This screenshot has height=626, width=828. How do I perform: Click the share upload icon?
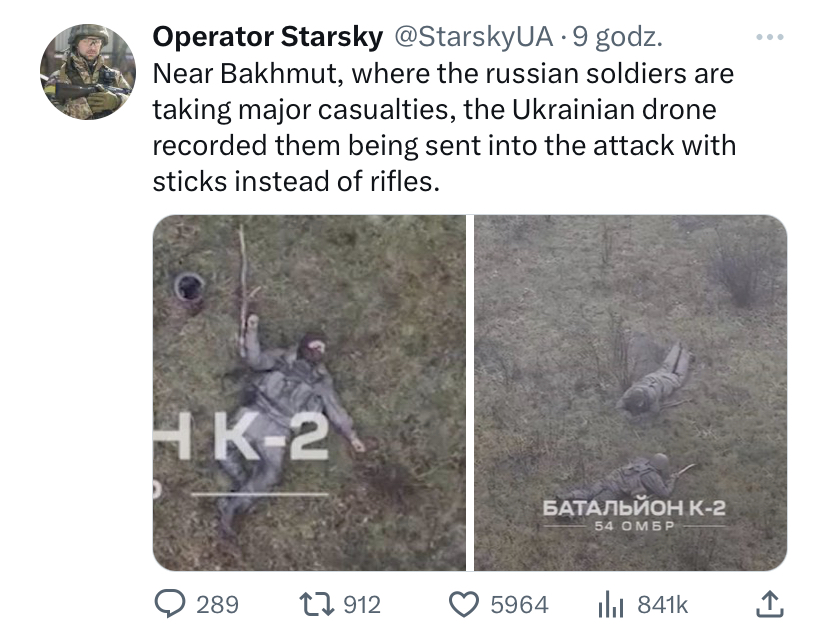click(x=769, y=603)
